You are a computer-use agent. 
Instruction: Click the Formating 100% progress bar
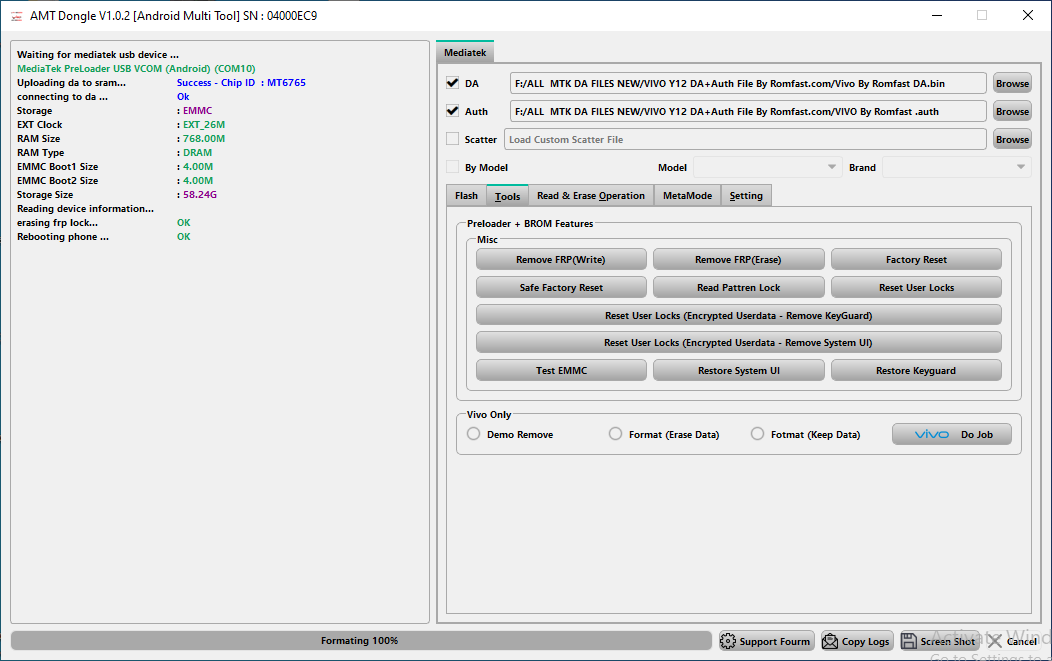pyautogui.click(x=361, y=641)
